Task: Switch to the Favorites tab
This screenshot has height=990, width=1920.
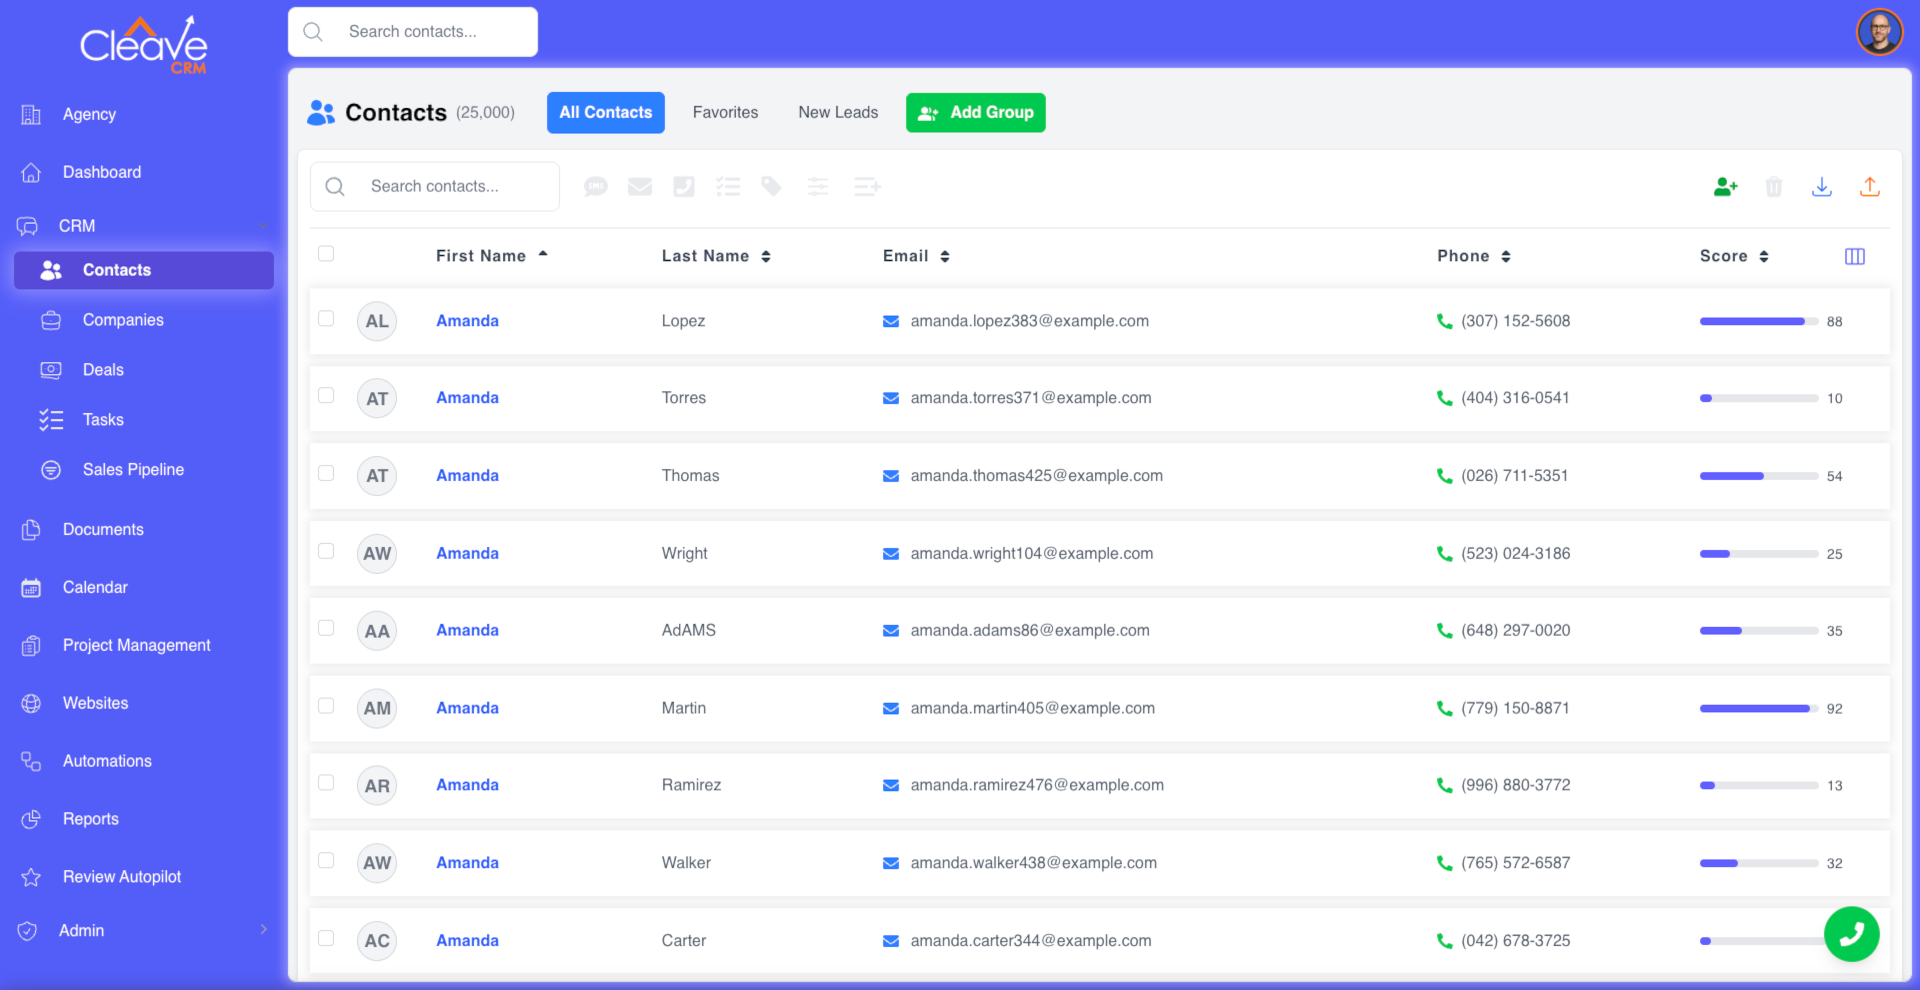Action: point(725,113)
